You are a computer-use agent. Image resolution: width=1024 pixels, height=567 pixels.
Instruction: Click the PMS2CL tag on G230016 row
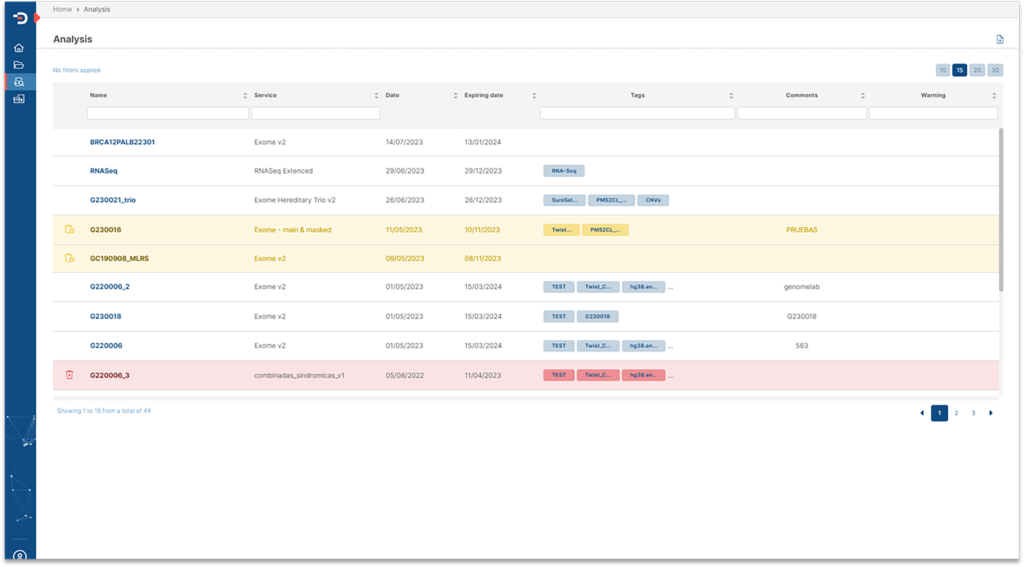605,229
